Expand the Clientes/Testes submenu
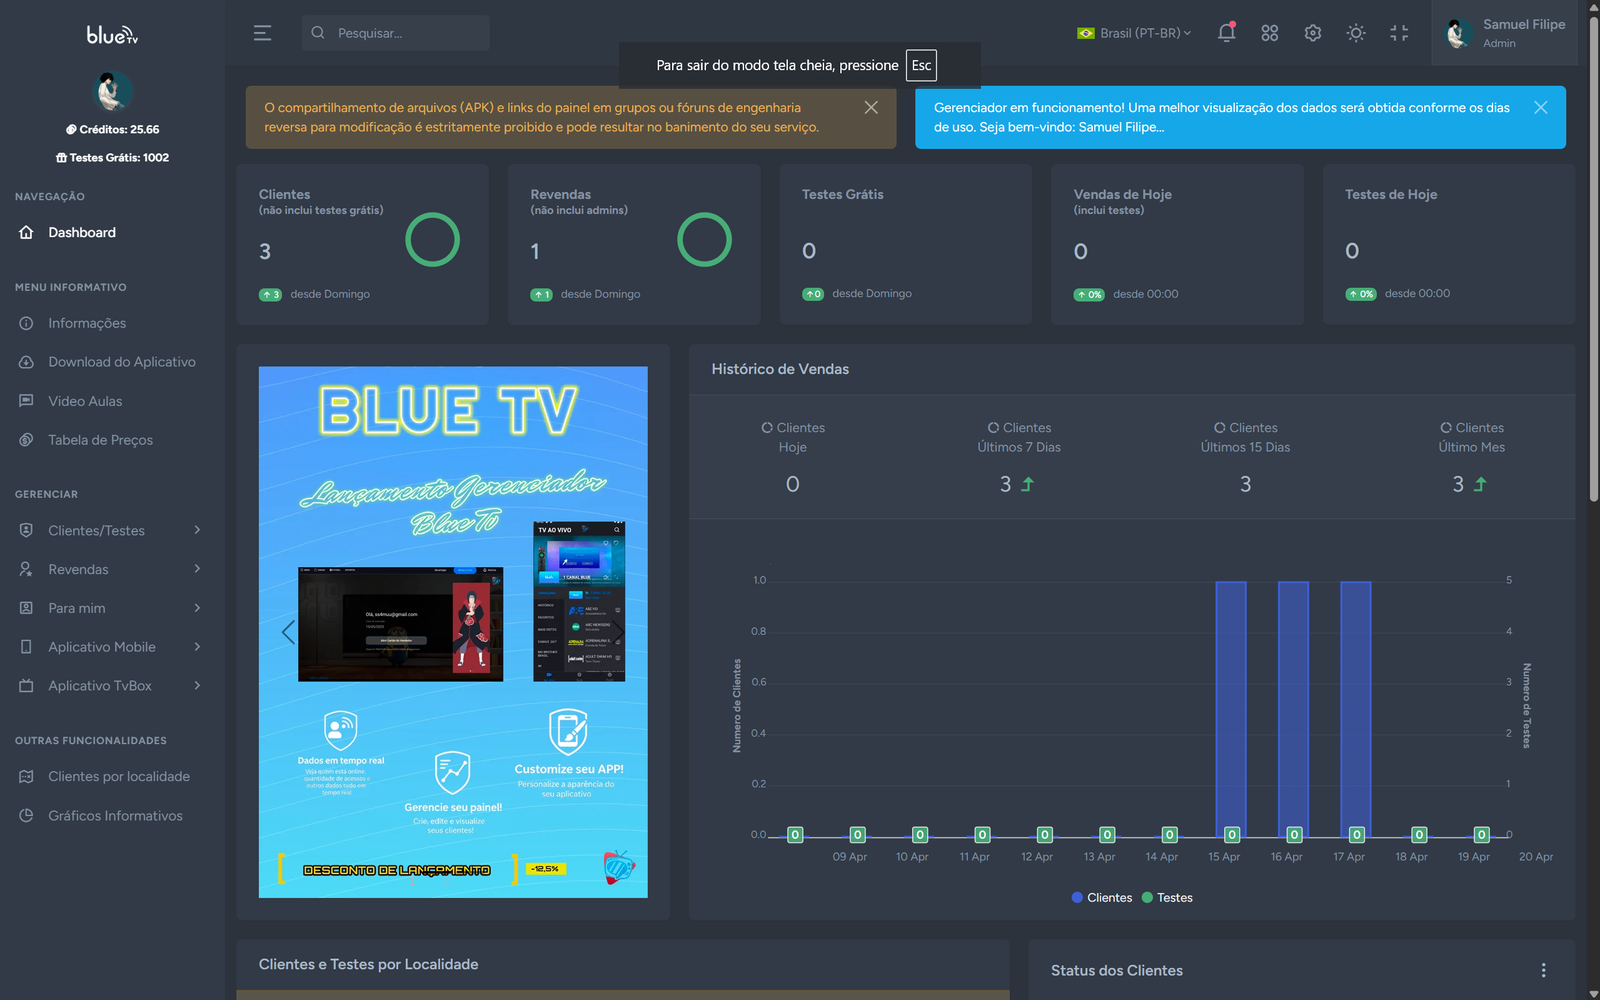1600x1000 pixels. pos(112,530)
